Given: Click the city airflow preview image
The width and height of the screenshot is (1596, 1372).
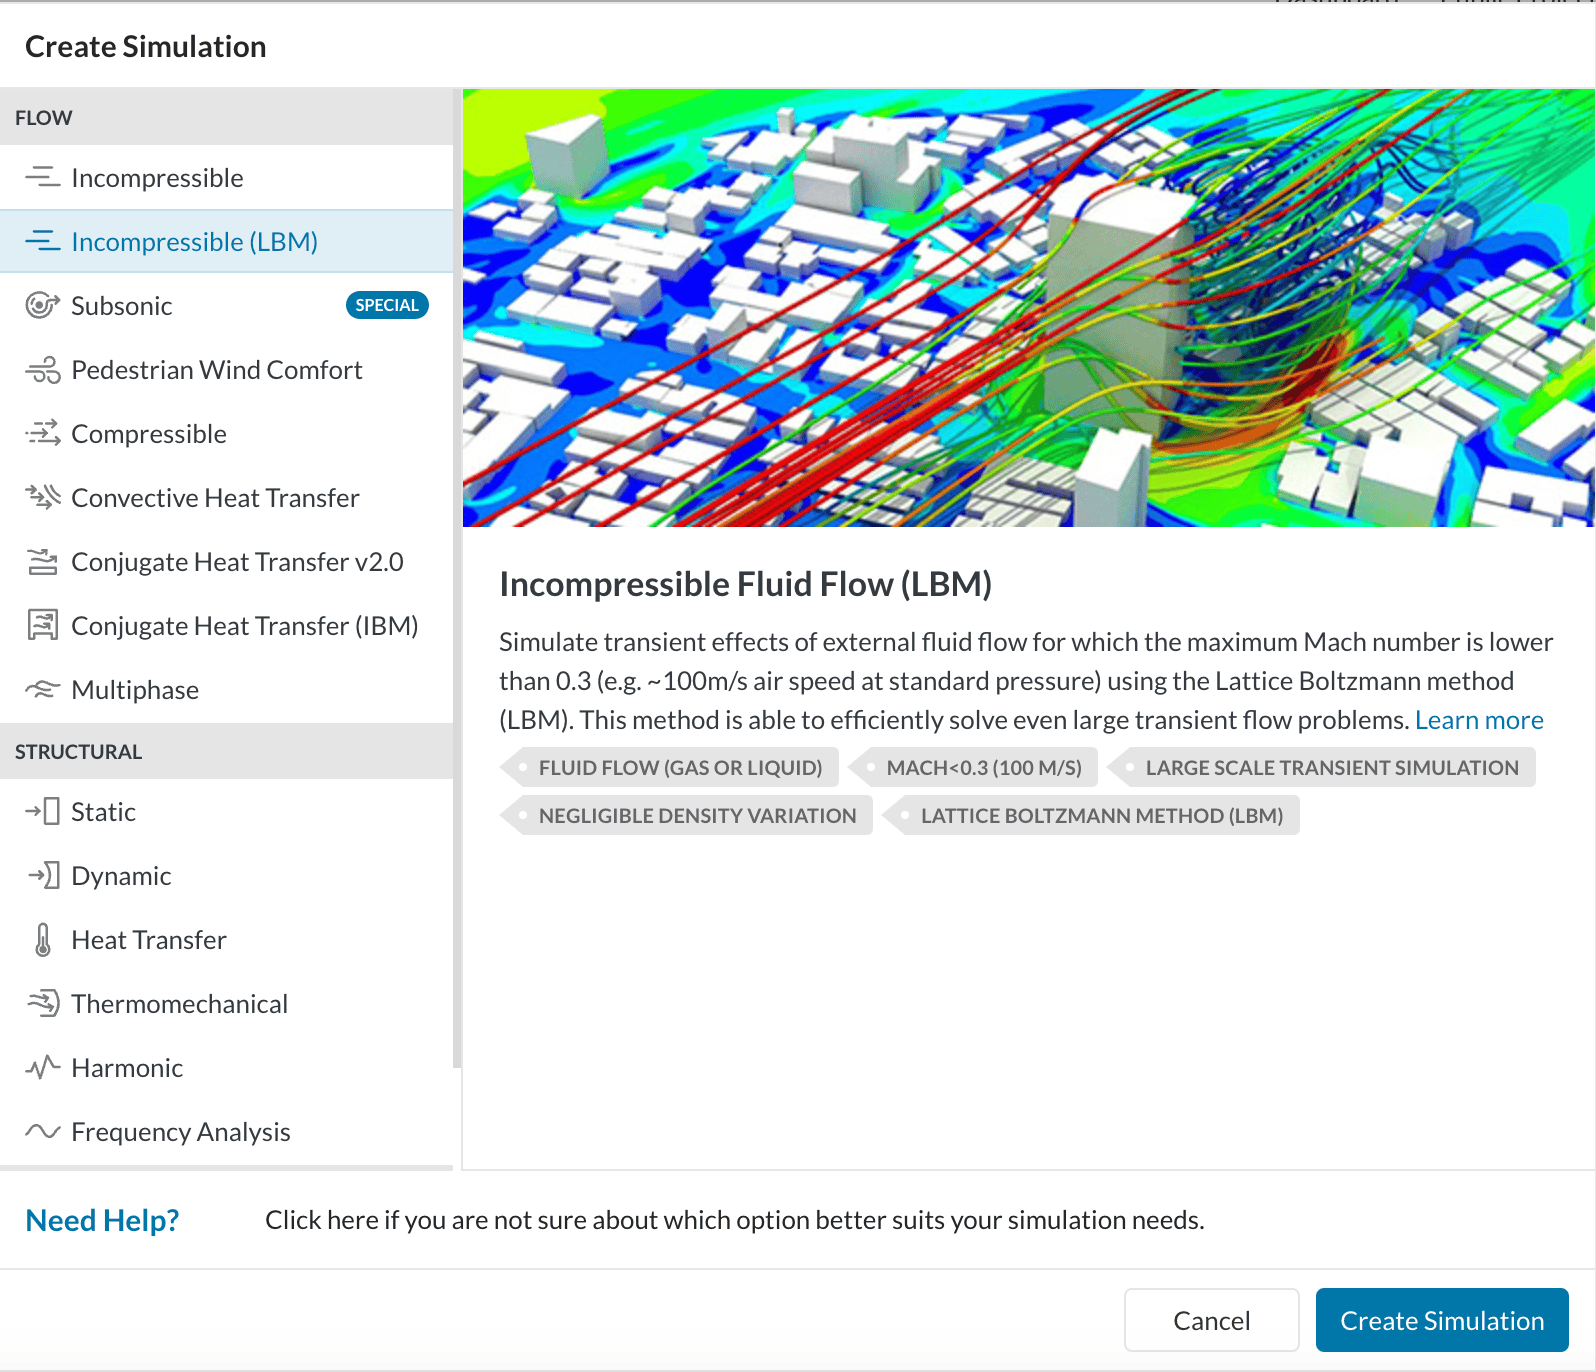Looking at the screenshot, I should 1028,308.
